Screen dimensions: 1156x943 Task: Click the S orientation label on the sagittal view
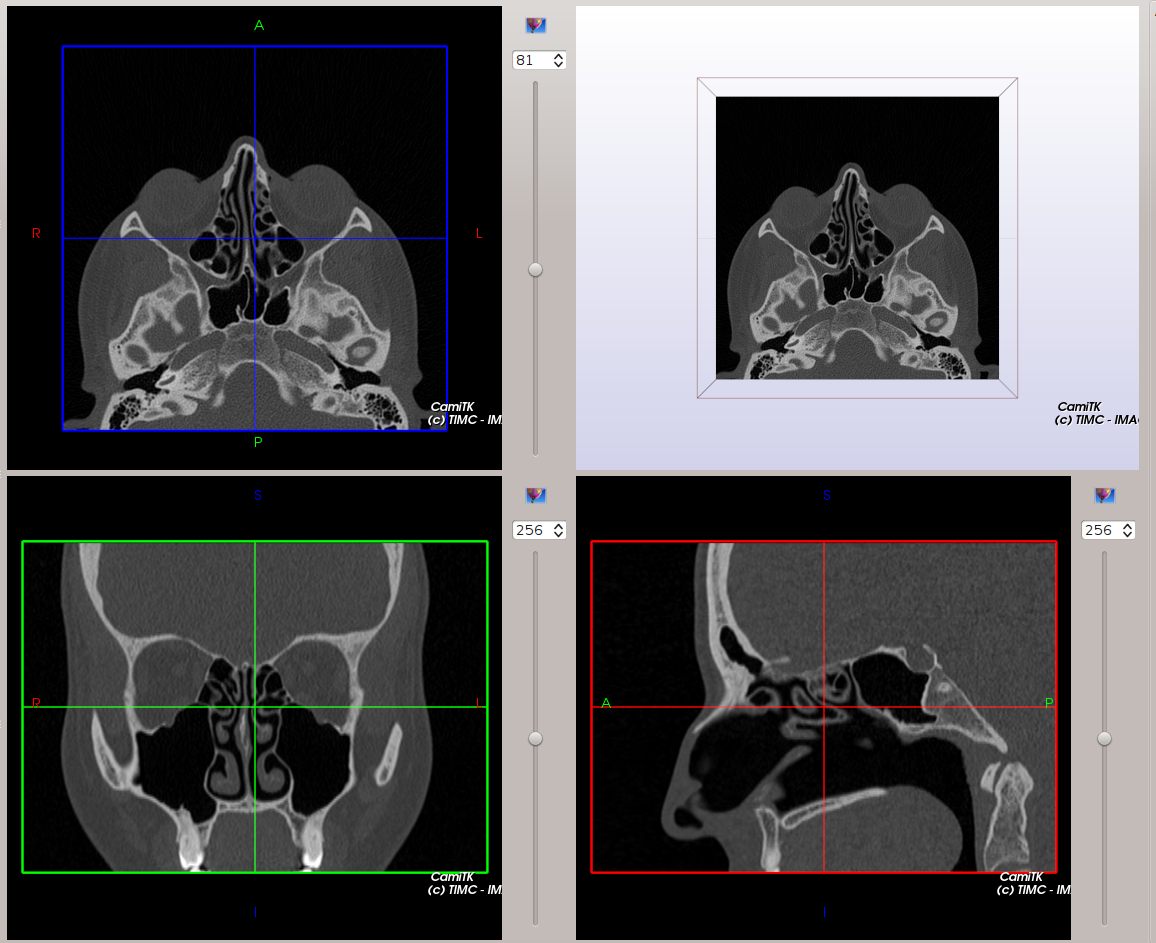click(x=825, y=495)
